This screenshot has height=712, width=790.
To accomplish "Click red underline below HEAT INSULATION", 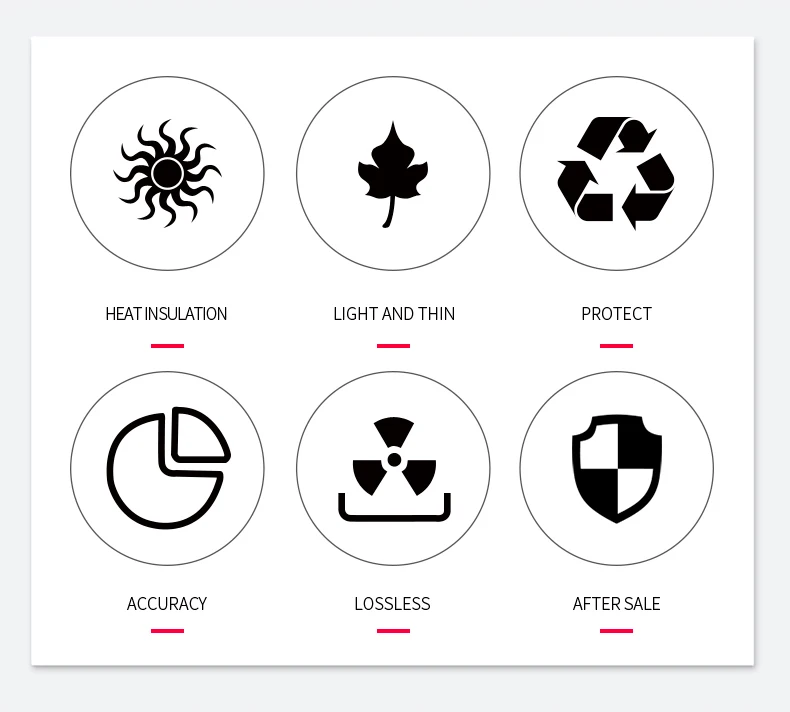I will [x=167, y=346].
